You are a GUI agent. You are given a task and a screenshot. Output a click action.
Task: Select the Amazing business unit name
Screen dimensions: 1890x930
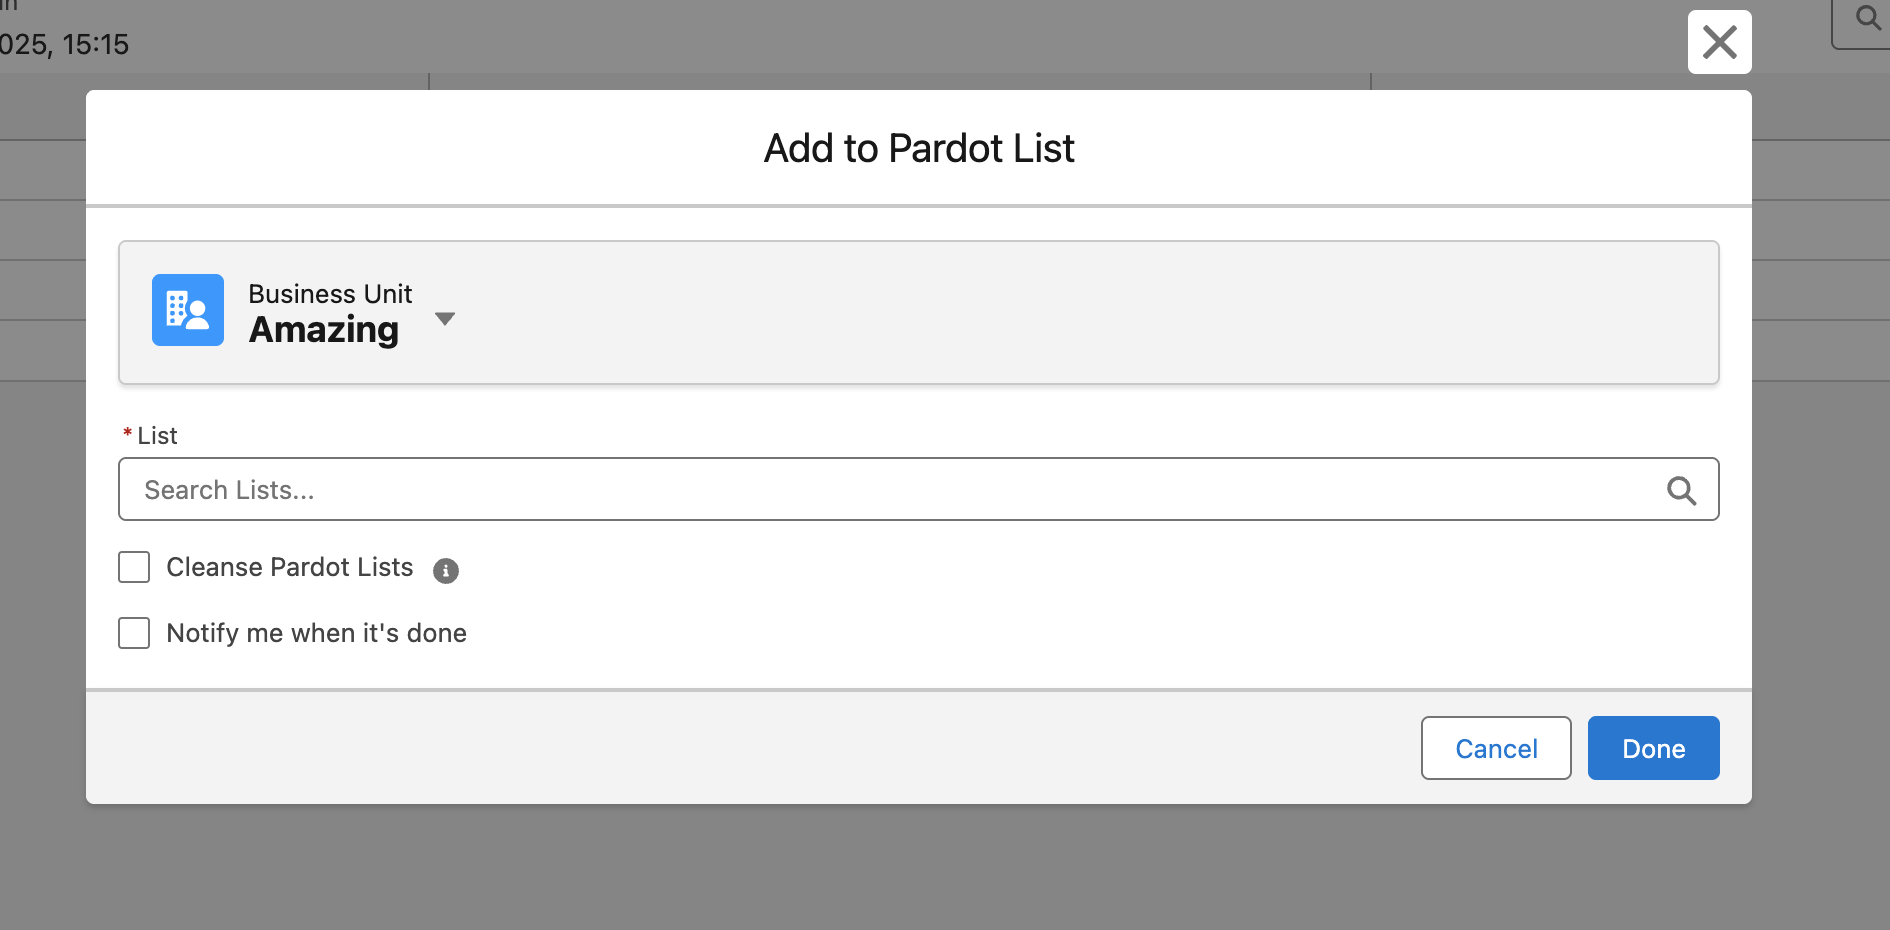pyautogui.click(x=324, y=329)
